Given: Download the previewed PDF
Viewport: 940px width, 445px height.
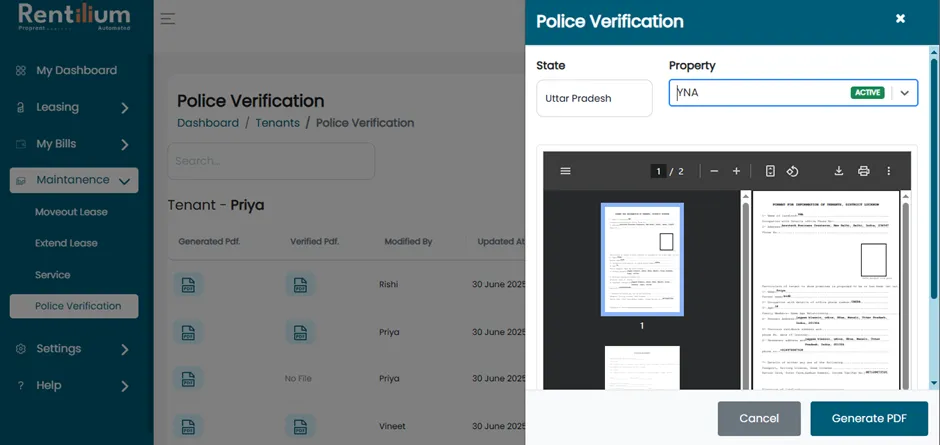Looking at the screenshot, I should point(839,171).
